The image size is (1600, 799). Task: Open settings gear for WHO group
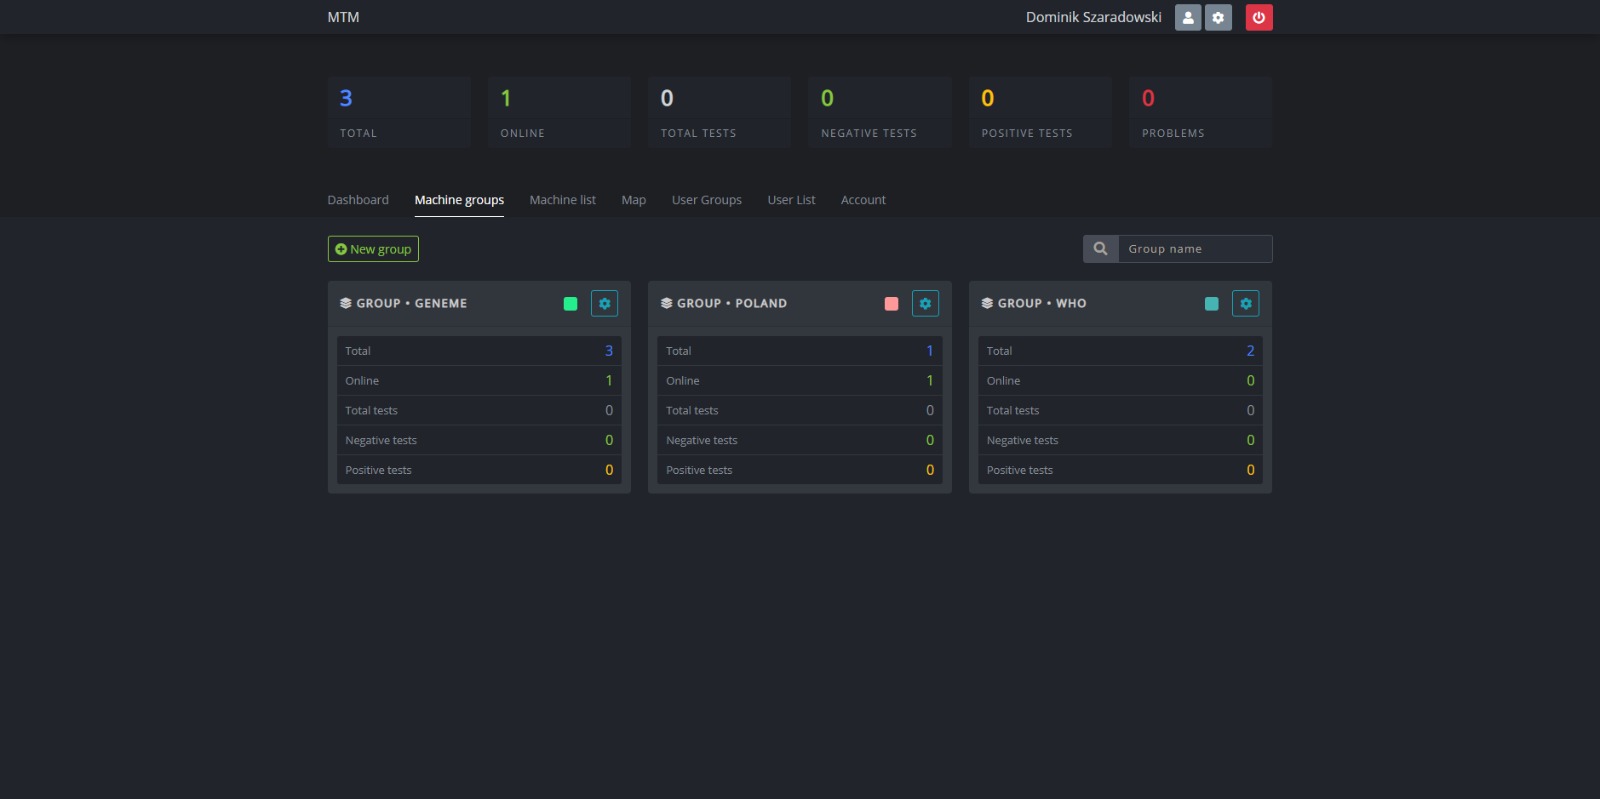(1245, 303)
